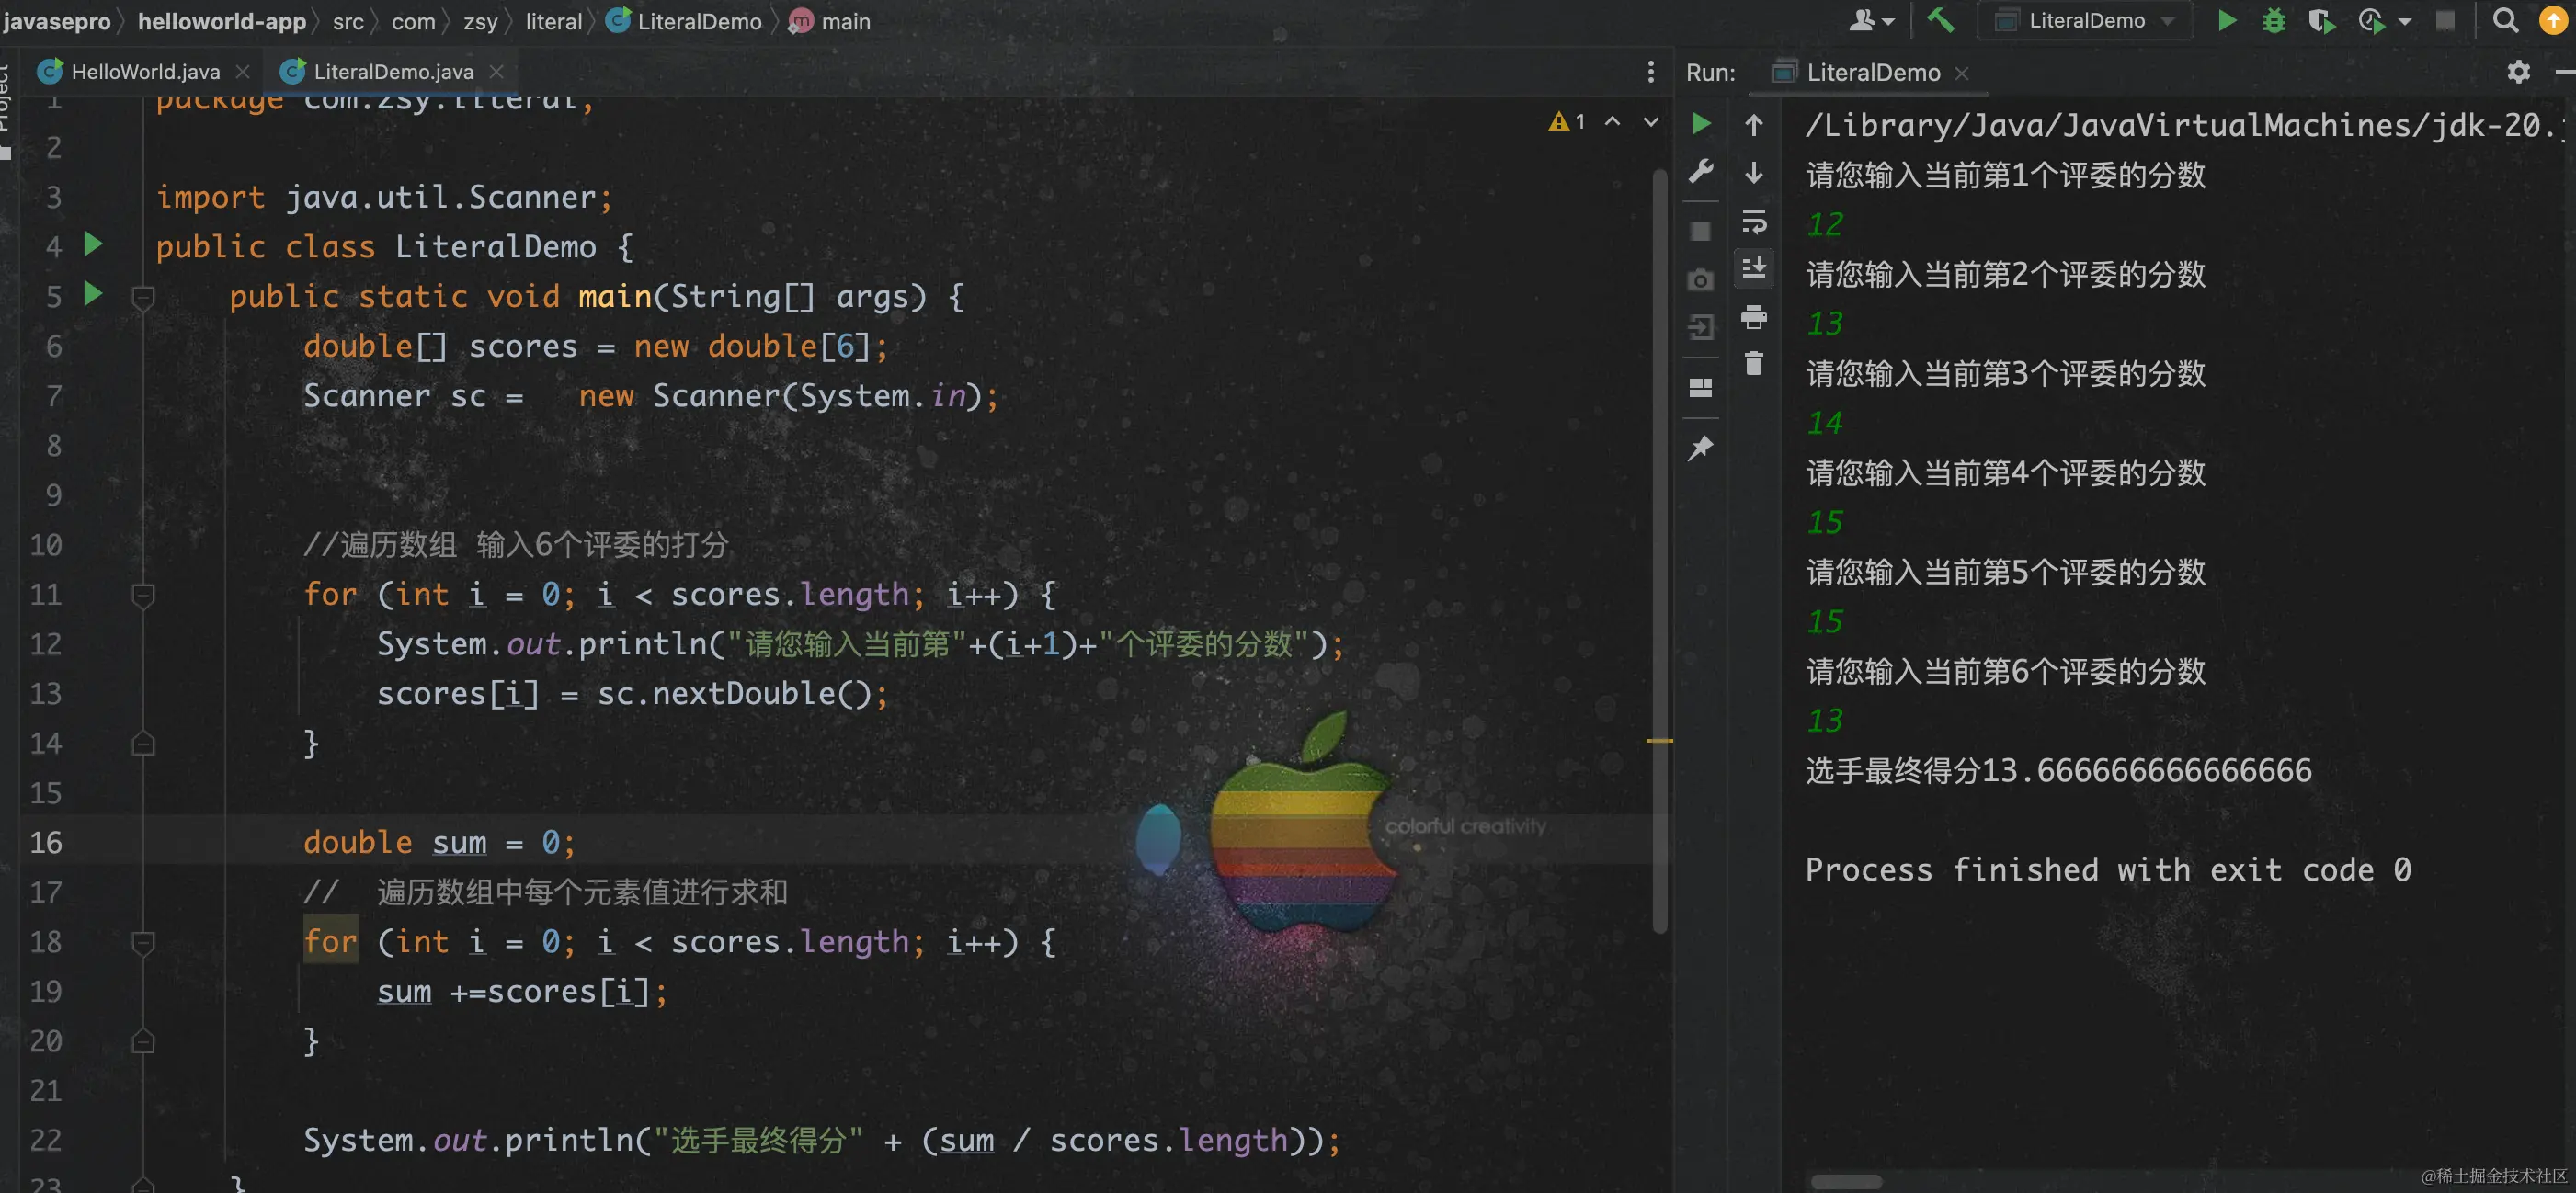Switch to the HelloWorld.java tab
This screenshot has height=1193, width=2576.
(145, 72)
